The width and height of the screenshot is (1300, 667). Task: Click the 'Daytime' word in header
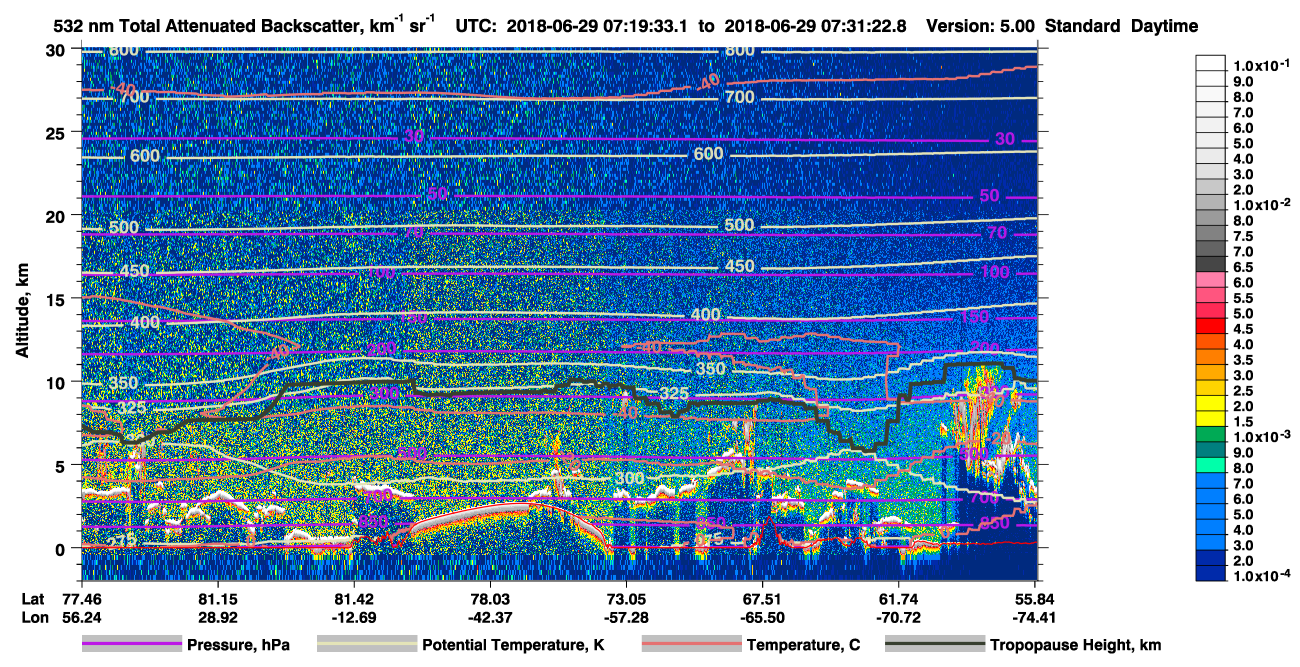pos(1164,26)
